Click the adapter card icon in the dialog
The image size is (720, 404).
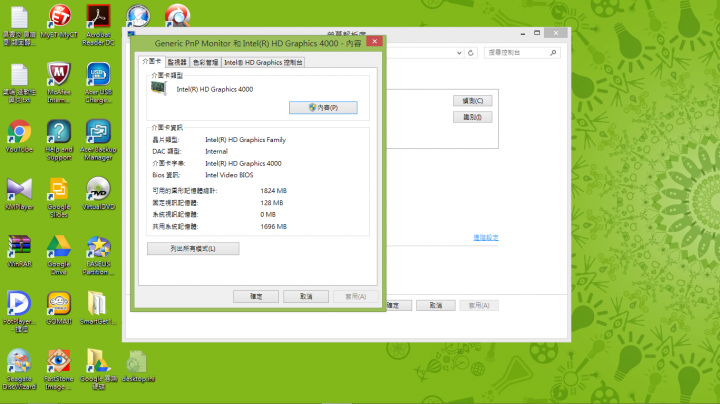click(x=159, y=88)
